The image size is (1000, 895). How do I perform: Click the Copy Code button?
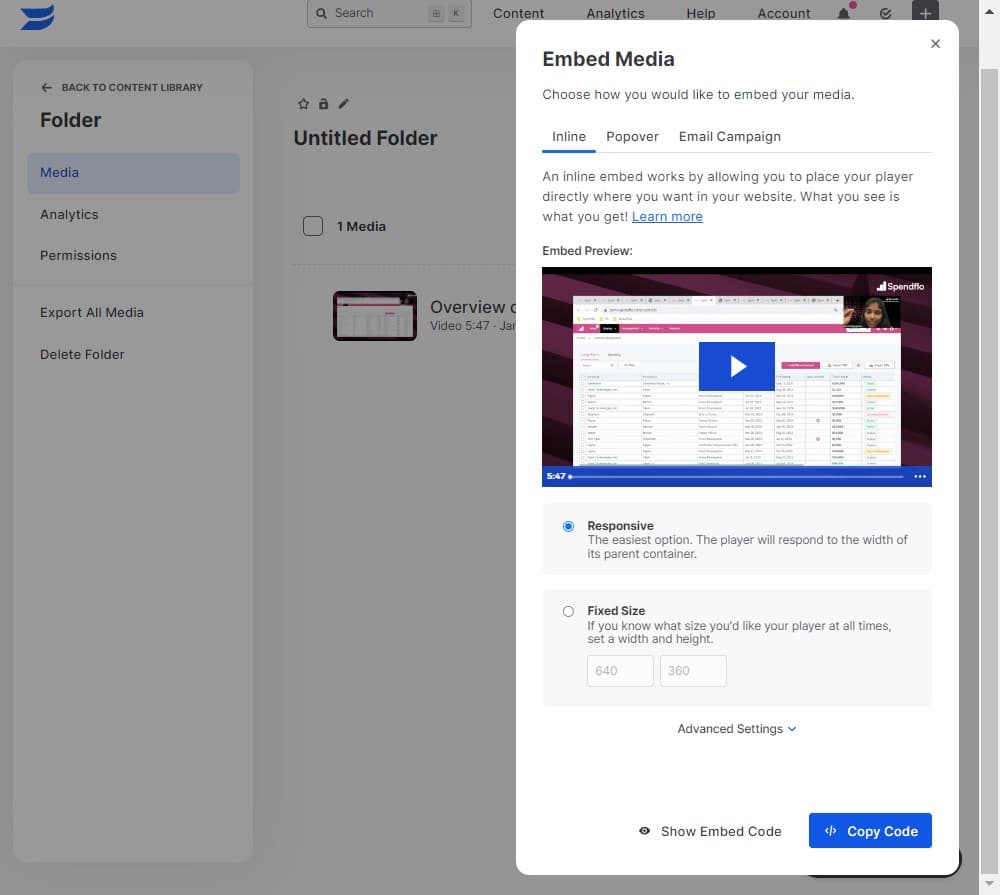click(869, 830)
